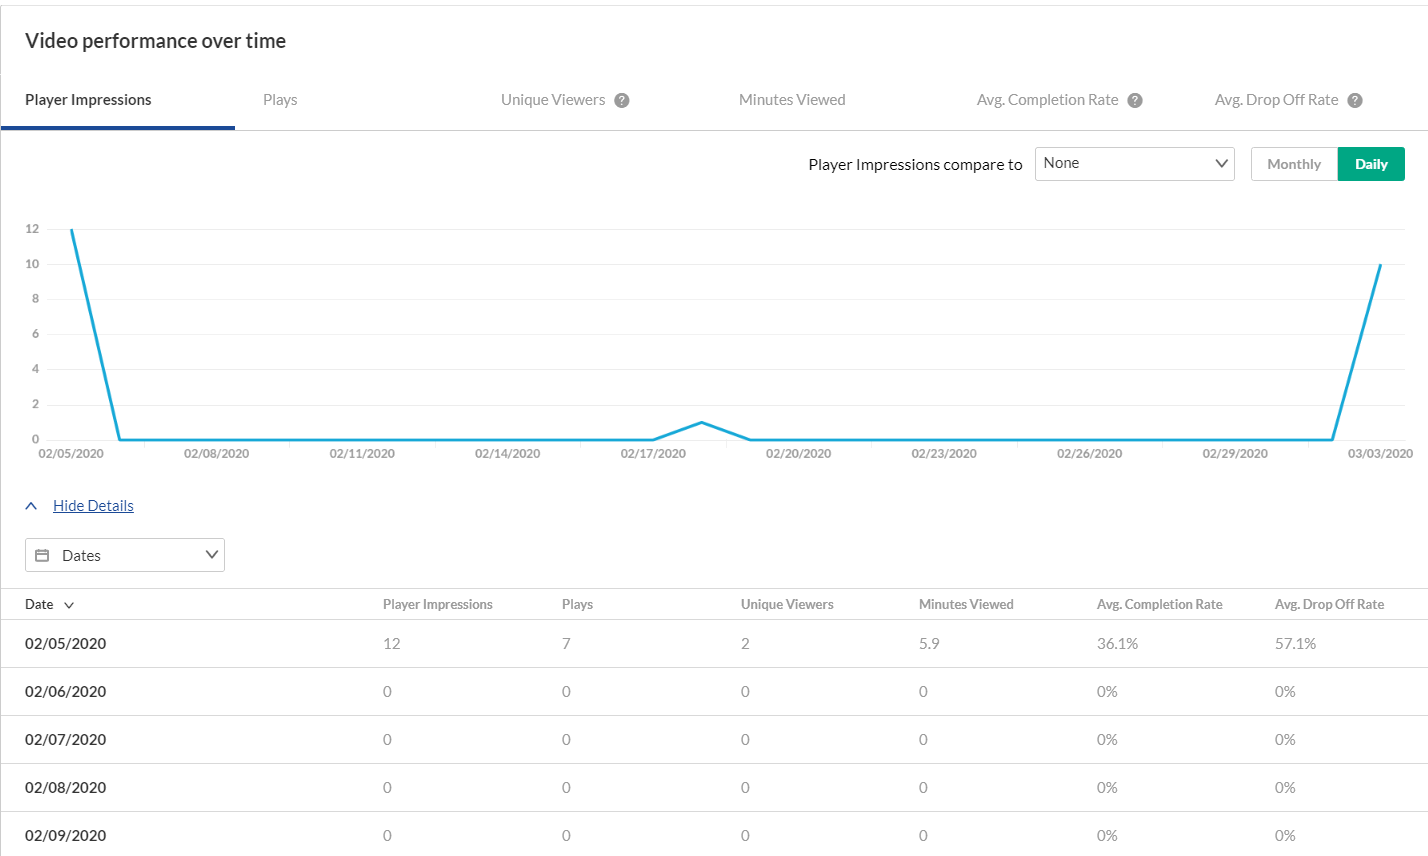
Task: Click the sort arrow next to Date header
Action: [x=69, y=605]
